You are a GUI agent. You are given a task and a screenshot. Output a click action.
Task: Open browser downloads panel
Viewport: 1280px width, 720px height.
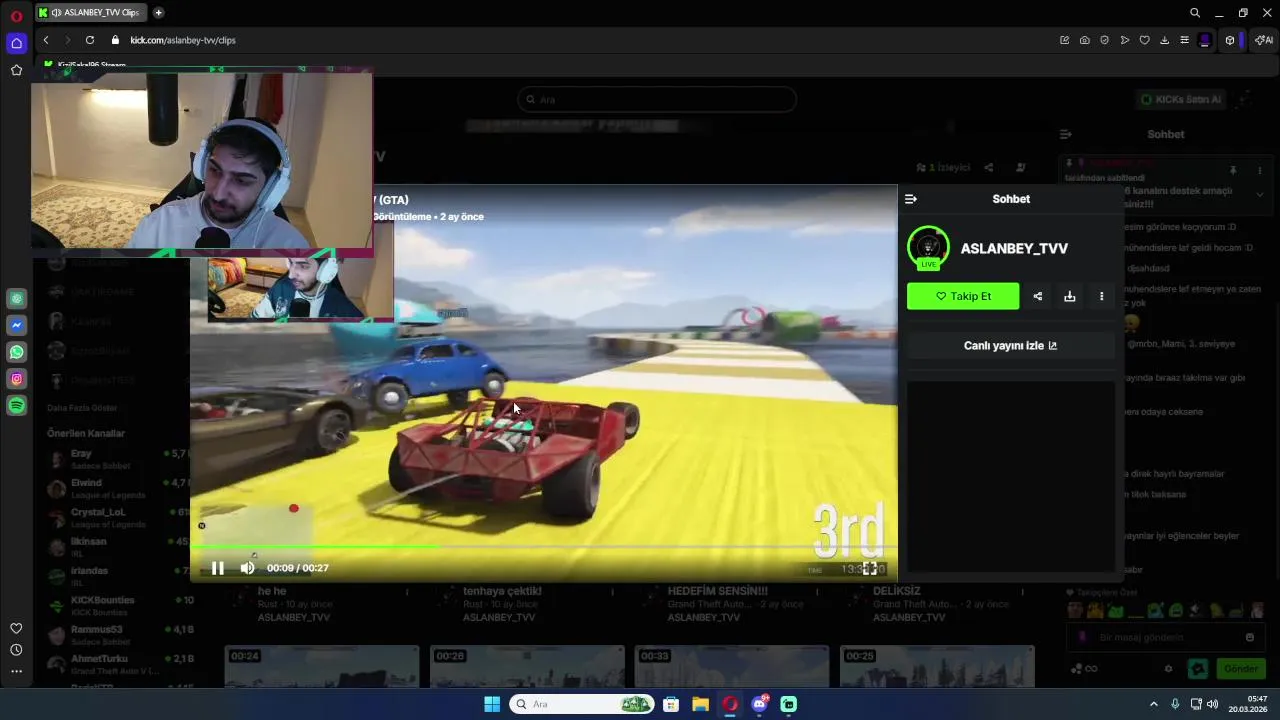(x=1164, y=40)
